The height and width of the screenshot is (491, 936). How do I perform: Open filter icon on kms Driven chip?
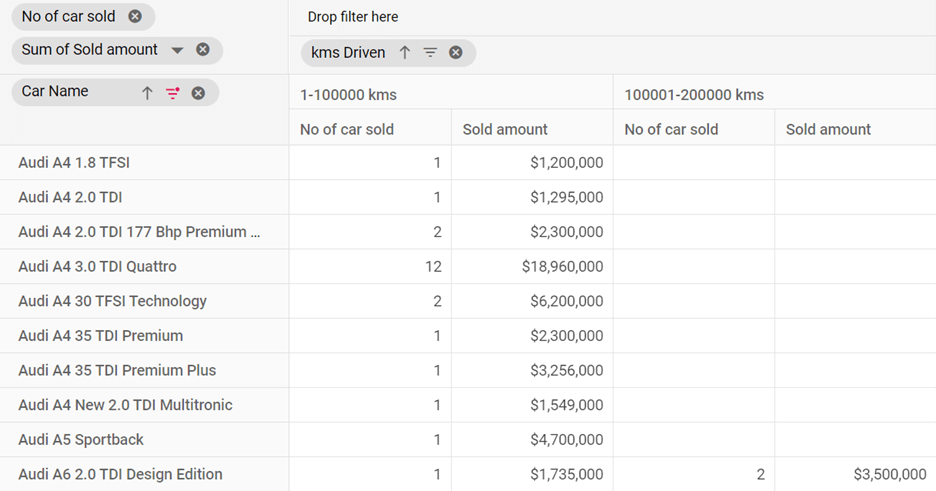[x=430, y=53]
